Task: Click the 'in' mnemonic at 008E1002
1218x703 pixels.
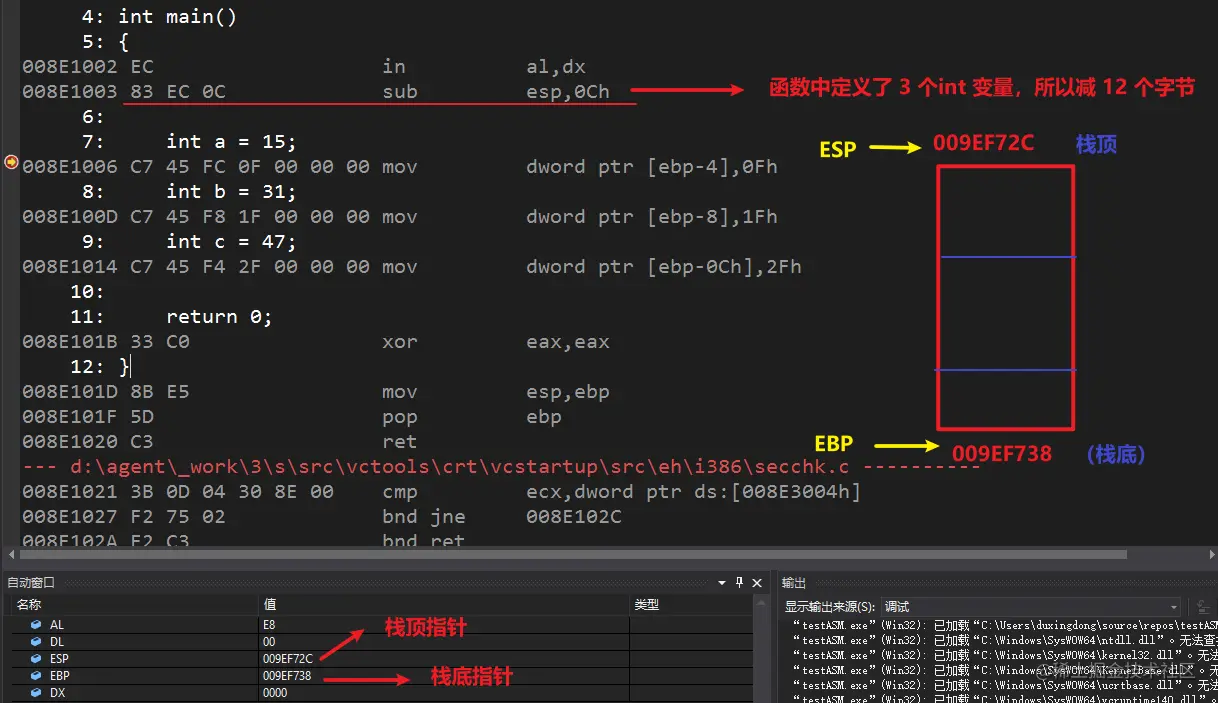Action: tap(394, 67)
